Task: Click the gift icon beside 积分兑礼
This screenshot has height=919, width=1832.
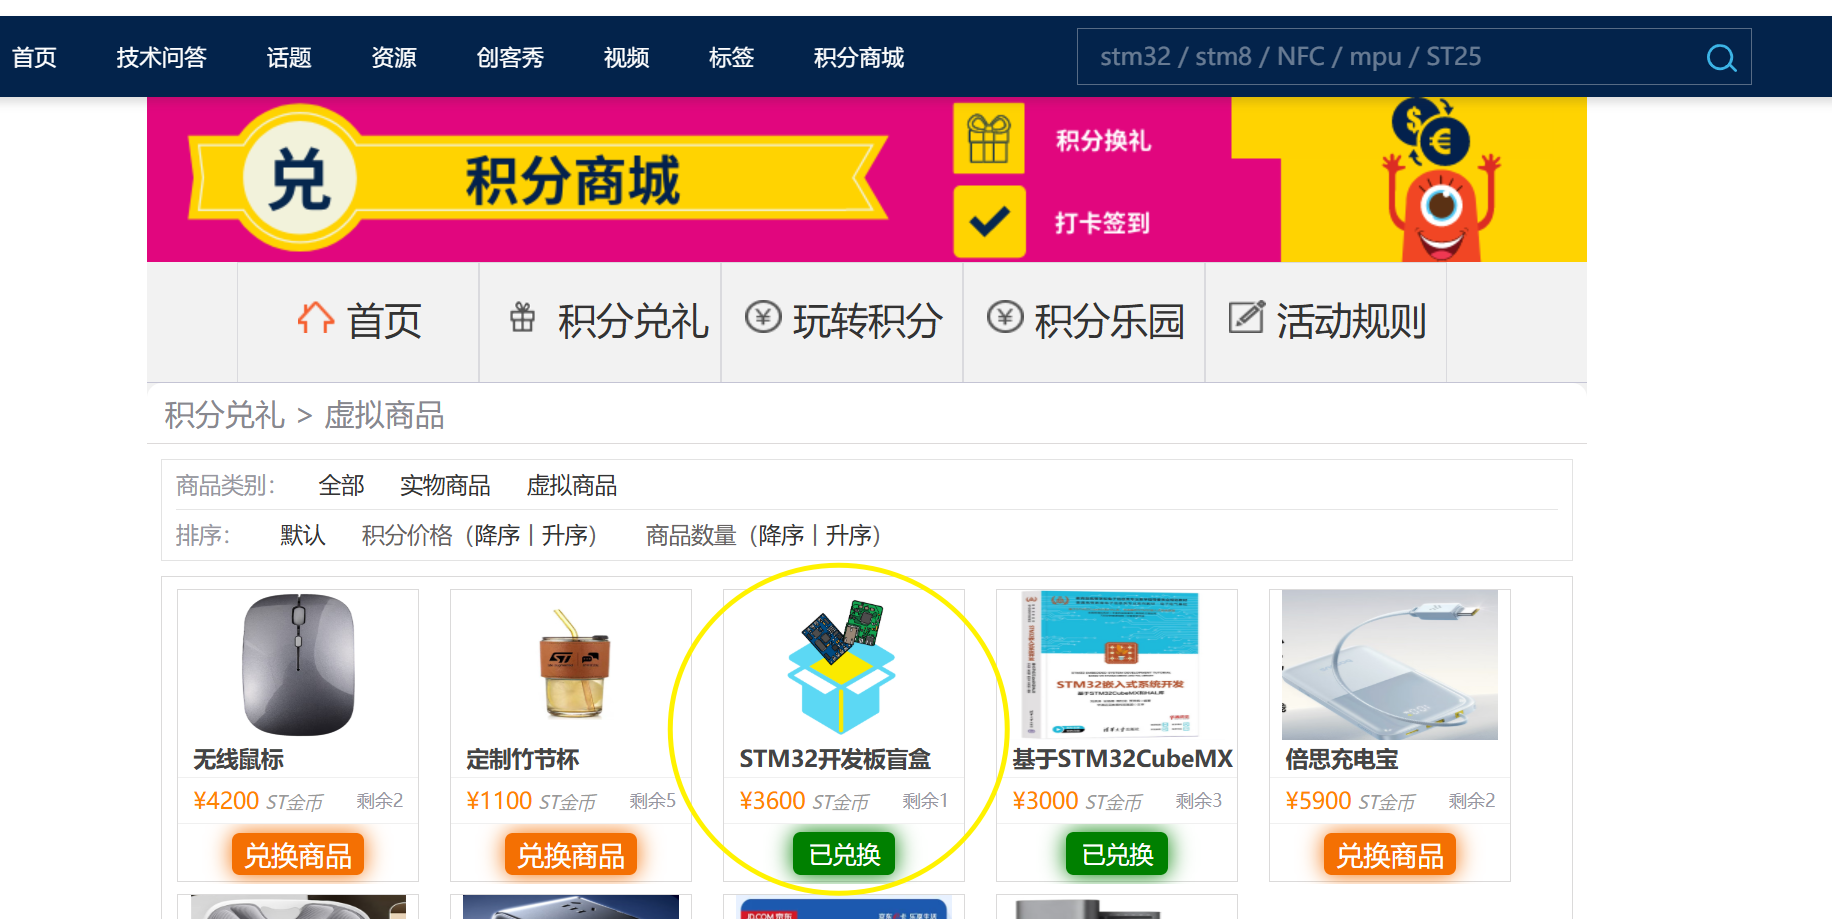Action: pyautogui.click(x=522, y=318)
